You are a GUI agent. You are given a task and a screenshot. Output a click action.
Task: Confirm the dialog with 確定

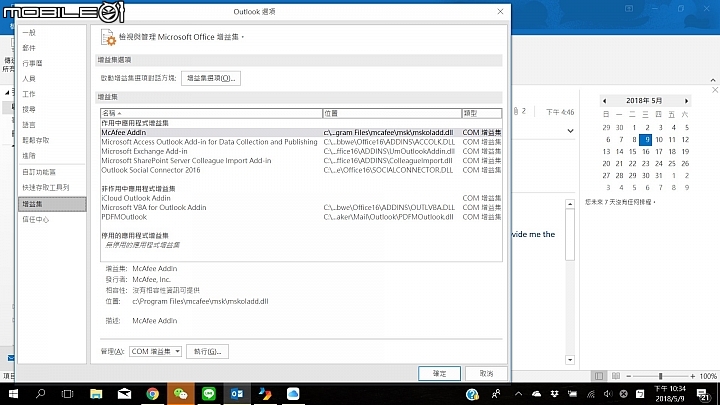click(x=439, y=373)
